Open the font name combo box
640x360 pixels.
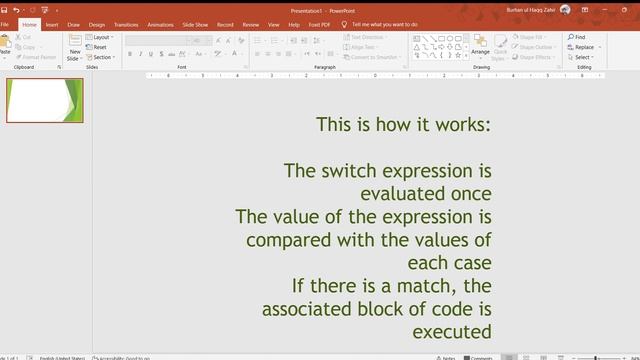click(158, 40)
